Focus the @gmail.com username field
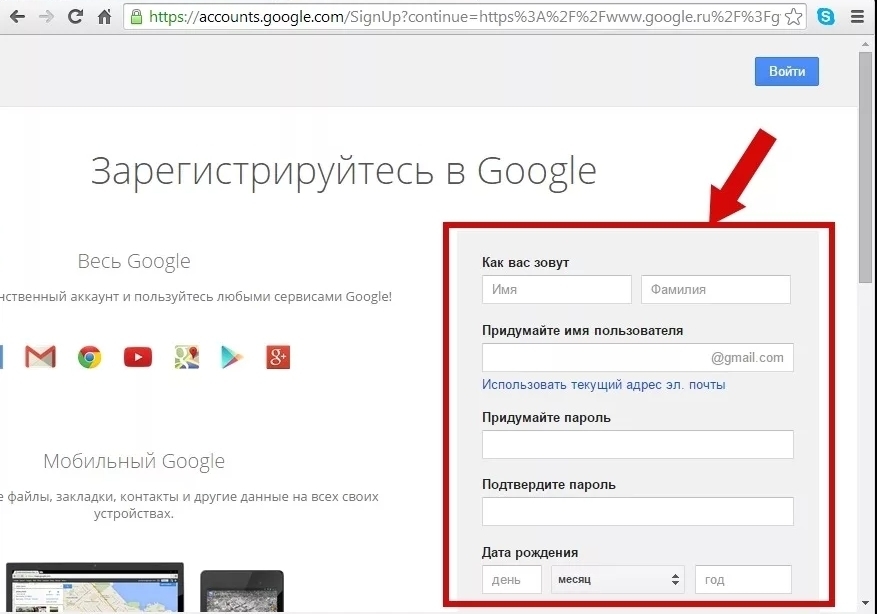 [637, 357]
